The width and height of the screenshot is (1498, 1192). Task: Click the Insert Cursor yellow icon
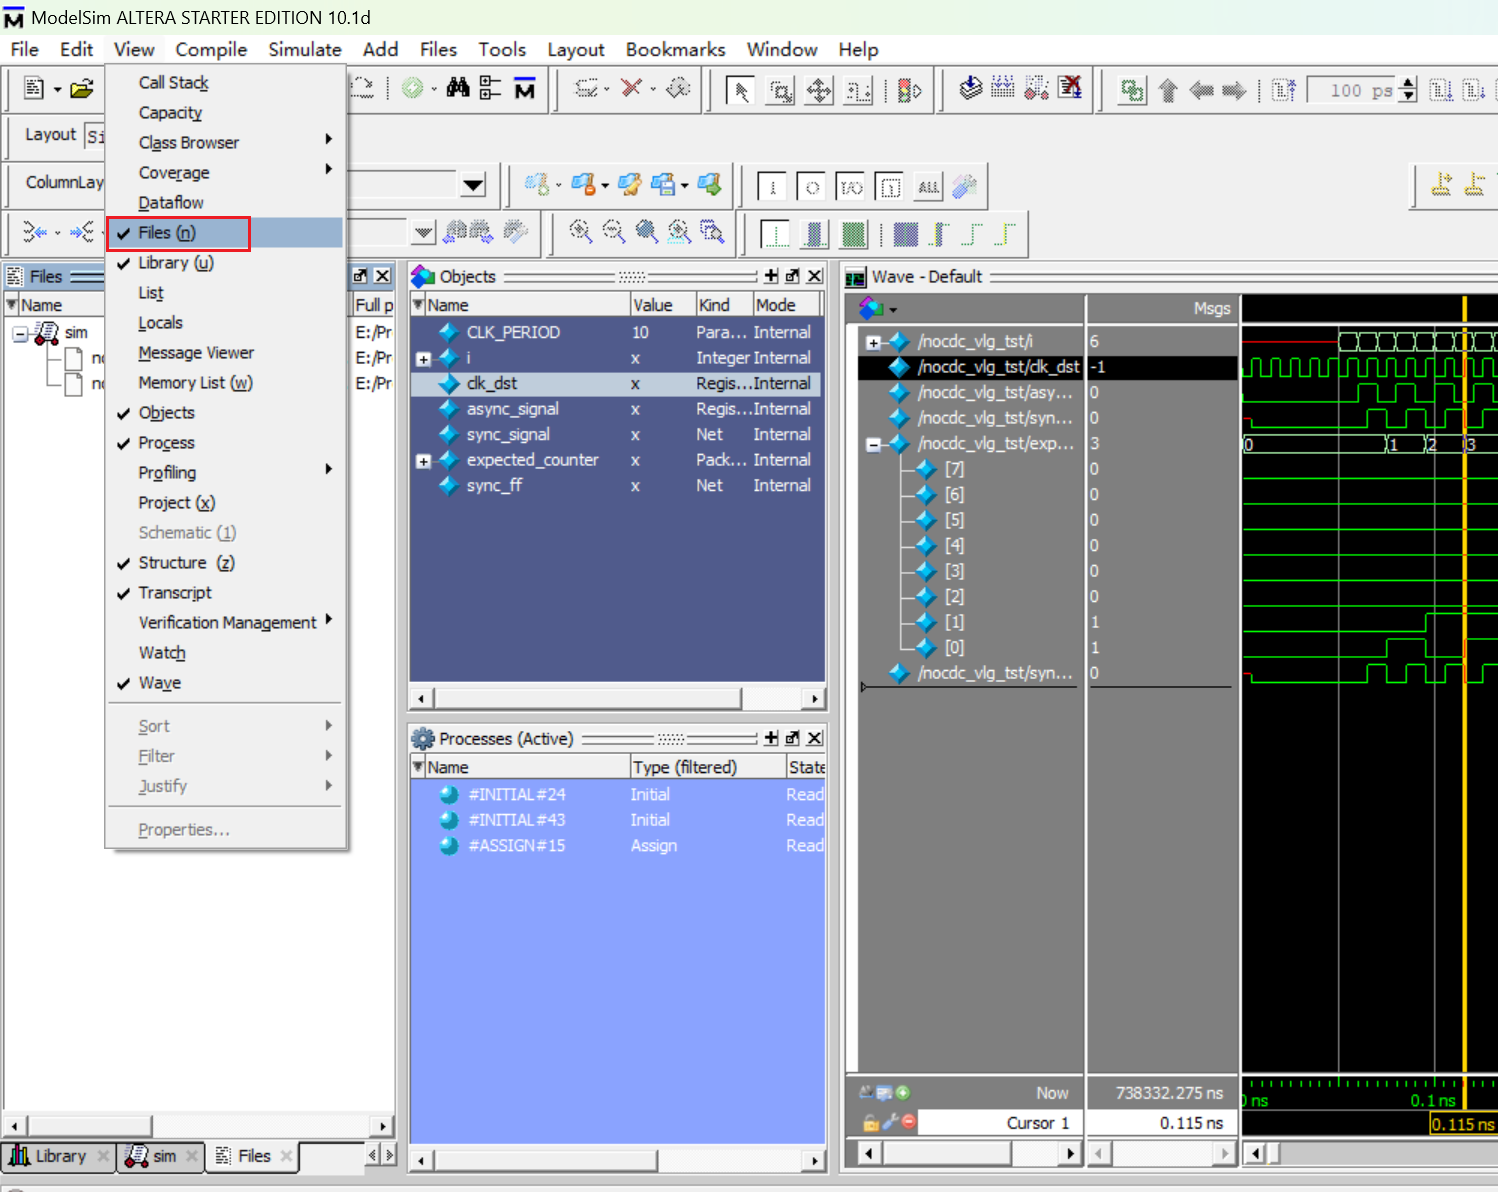1441,184
